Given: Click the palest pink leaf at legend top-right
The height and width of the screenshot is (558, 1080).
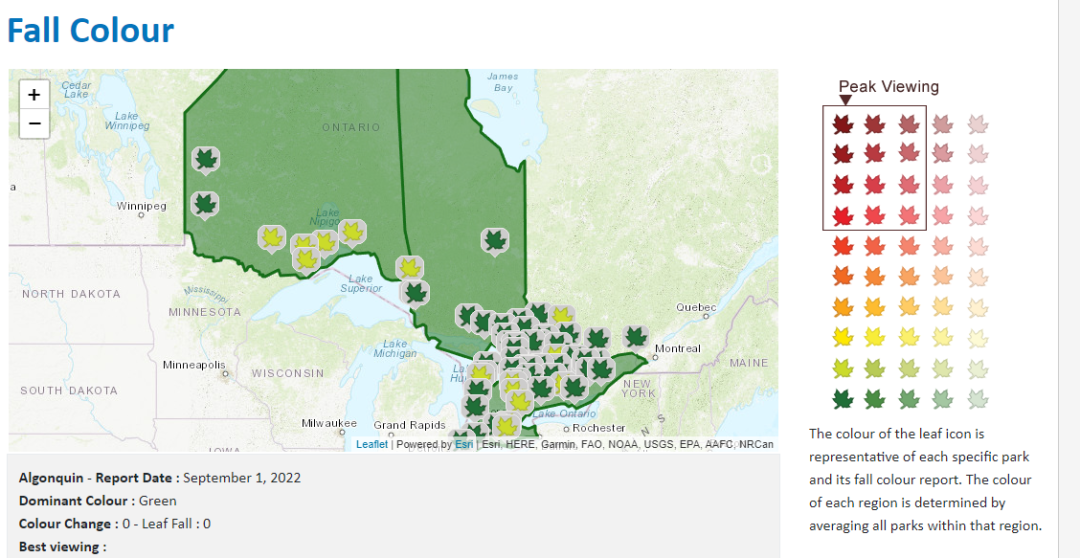Looking at the screenshot, I should [x=977, y=125].
